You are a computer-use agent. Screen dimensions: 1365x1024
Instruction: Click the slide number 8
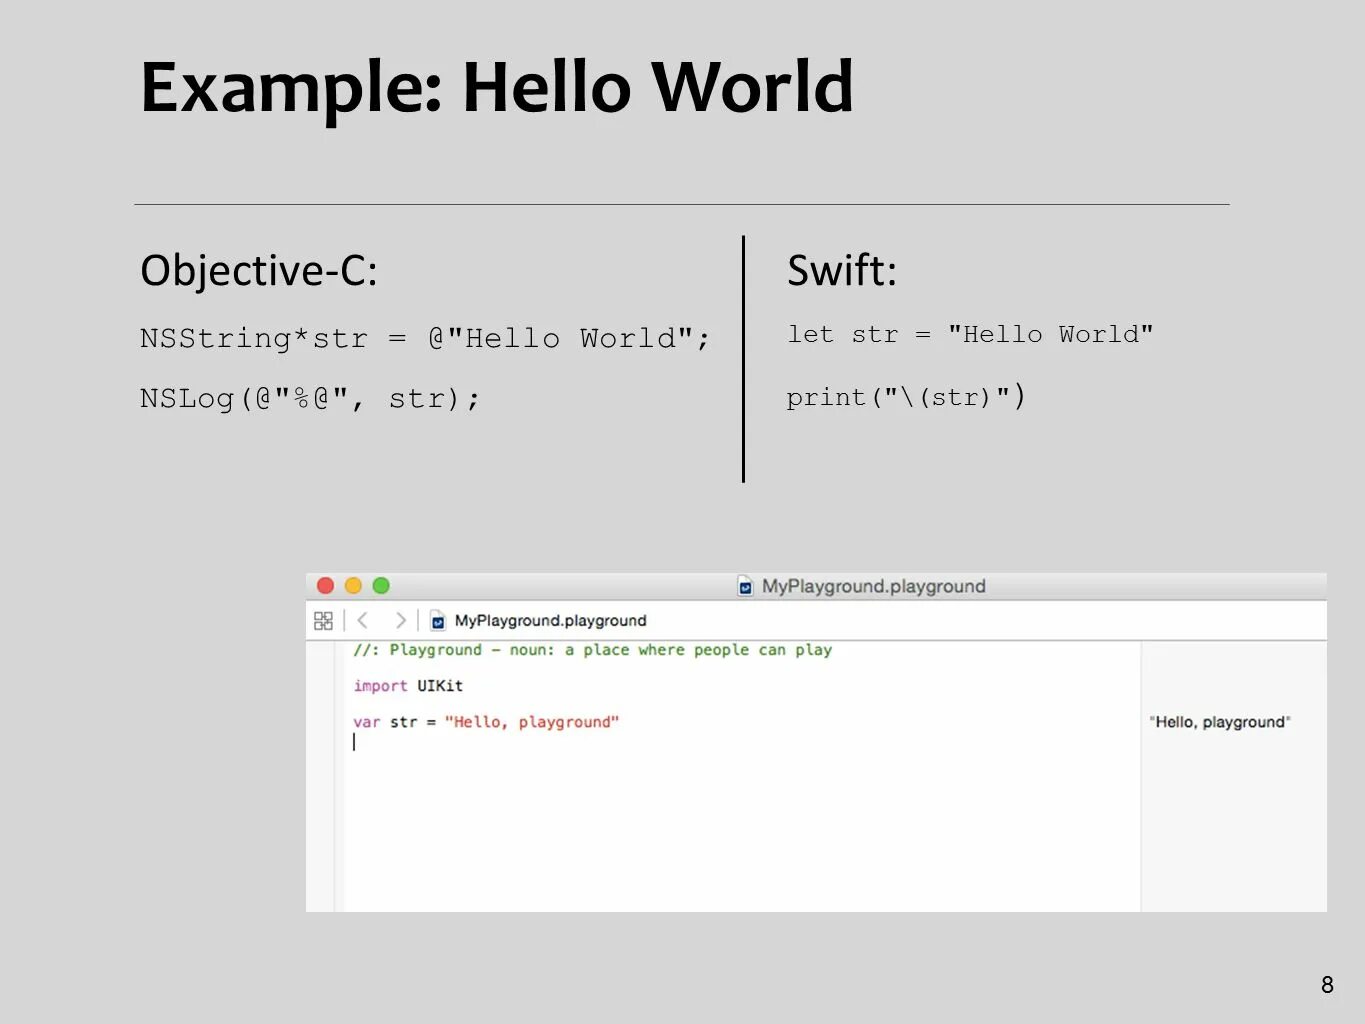coord(1327,985)
